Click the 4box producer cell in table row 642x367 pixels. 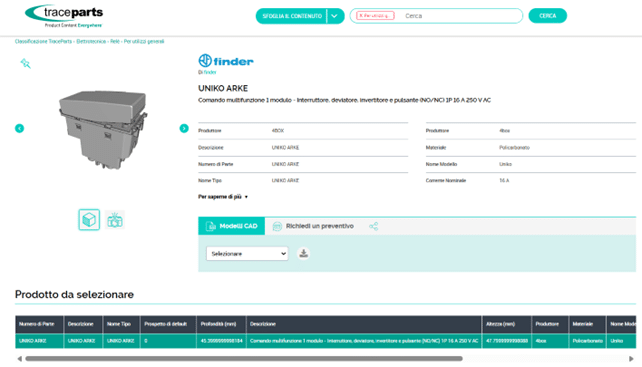(x=549, y=341)
